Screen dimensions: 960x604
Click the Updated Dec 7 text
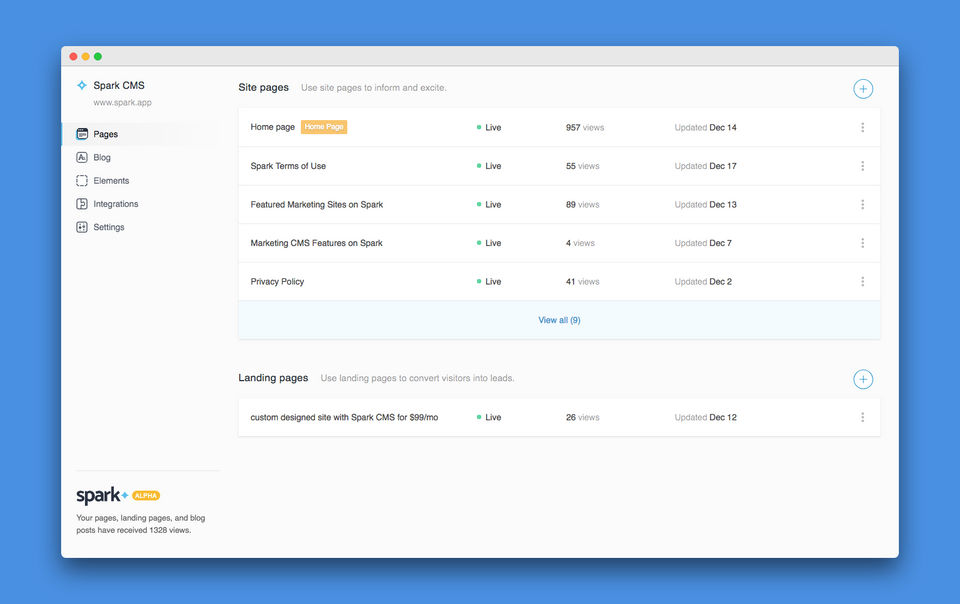703,243
